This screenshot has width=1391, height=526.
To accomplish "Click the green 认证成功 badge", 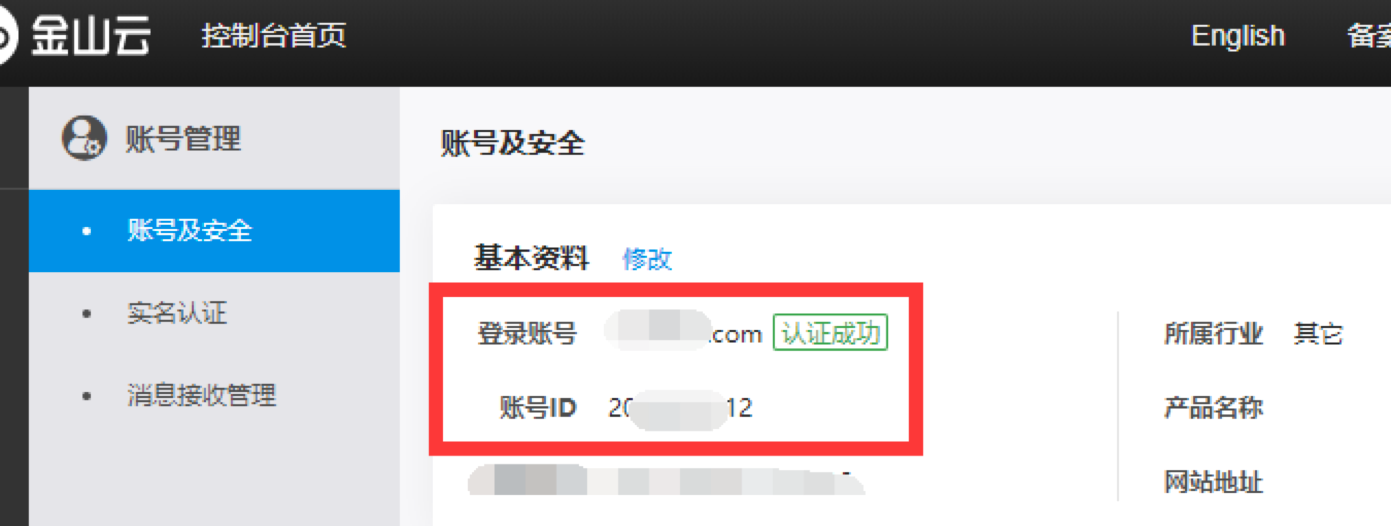I will pyautogui.click(x=830, y=333).
